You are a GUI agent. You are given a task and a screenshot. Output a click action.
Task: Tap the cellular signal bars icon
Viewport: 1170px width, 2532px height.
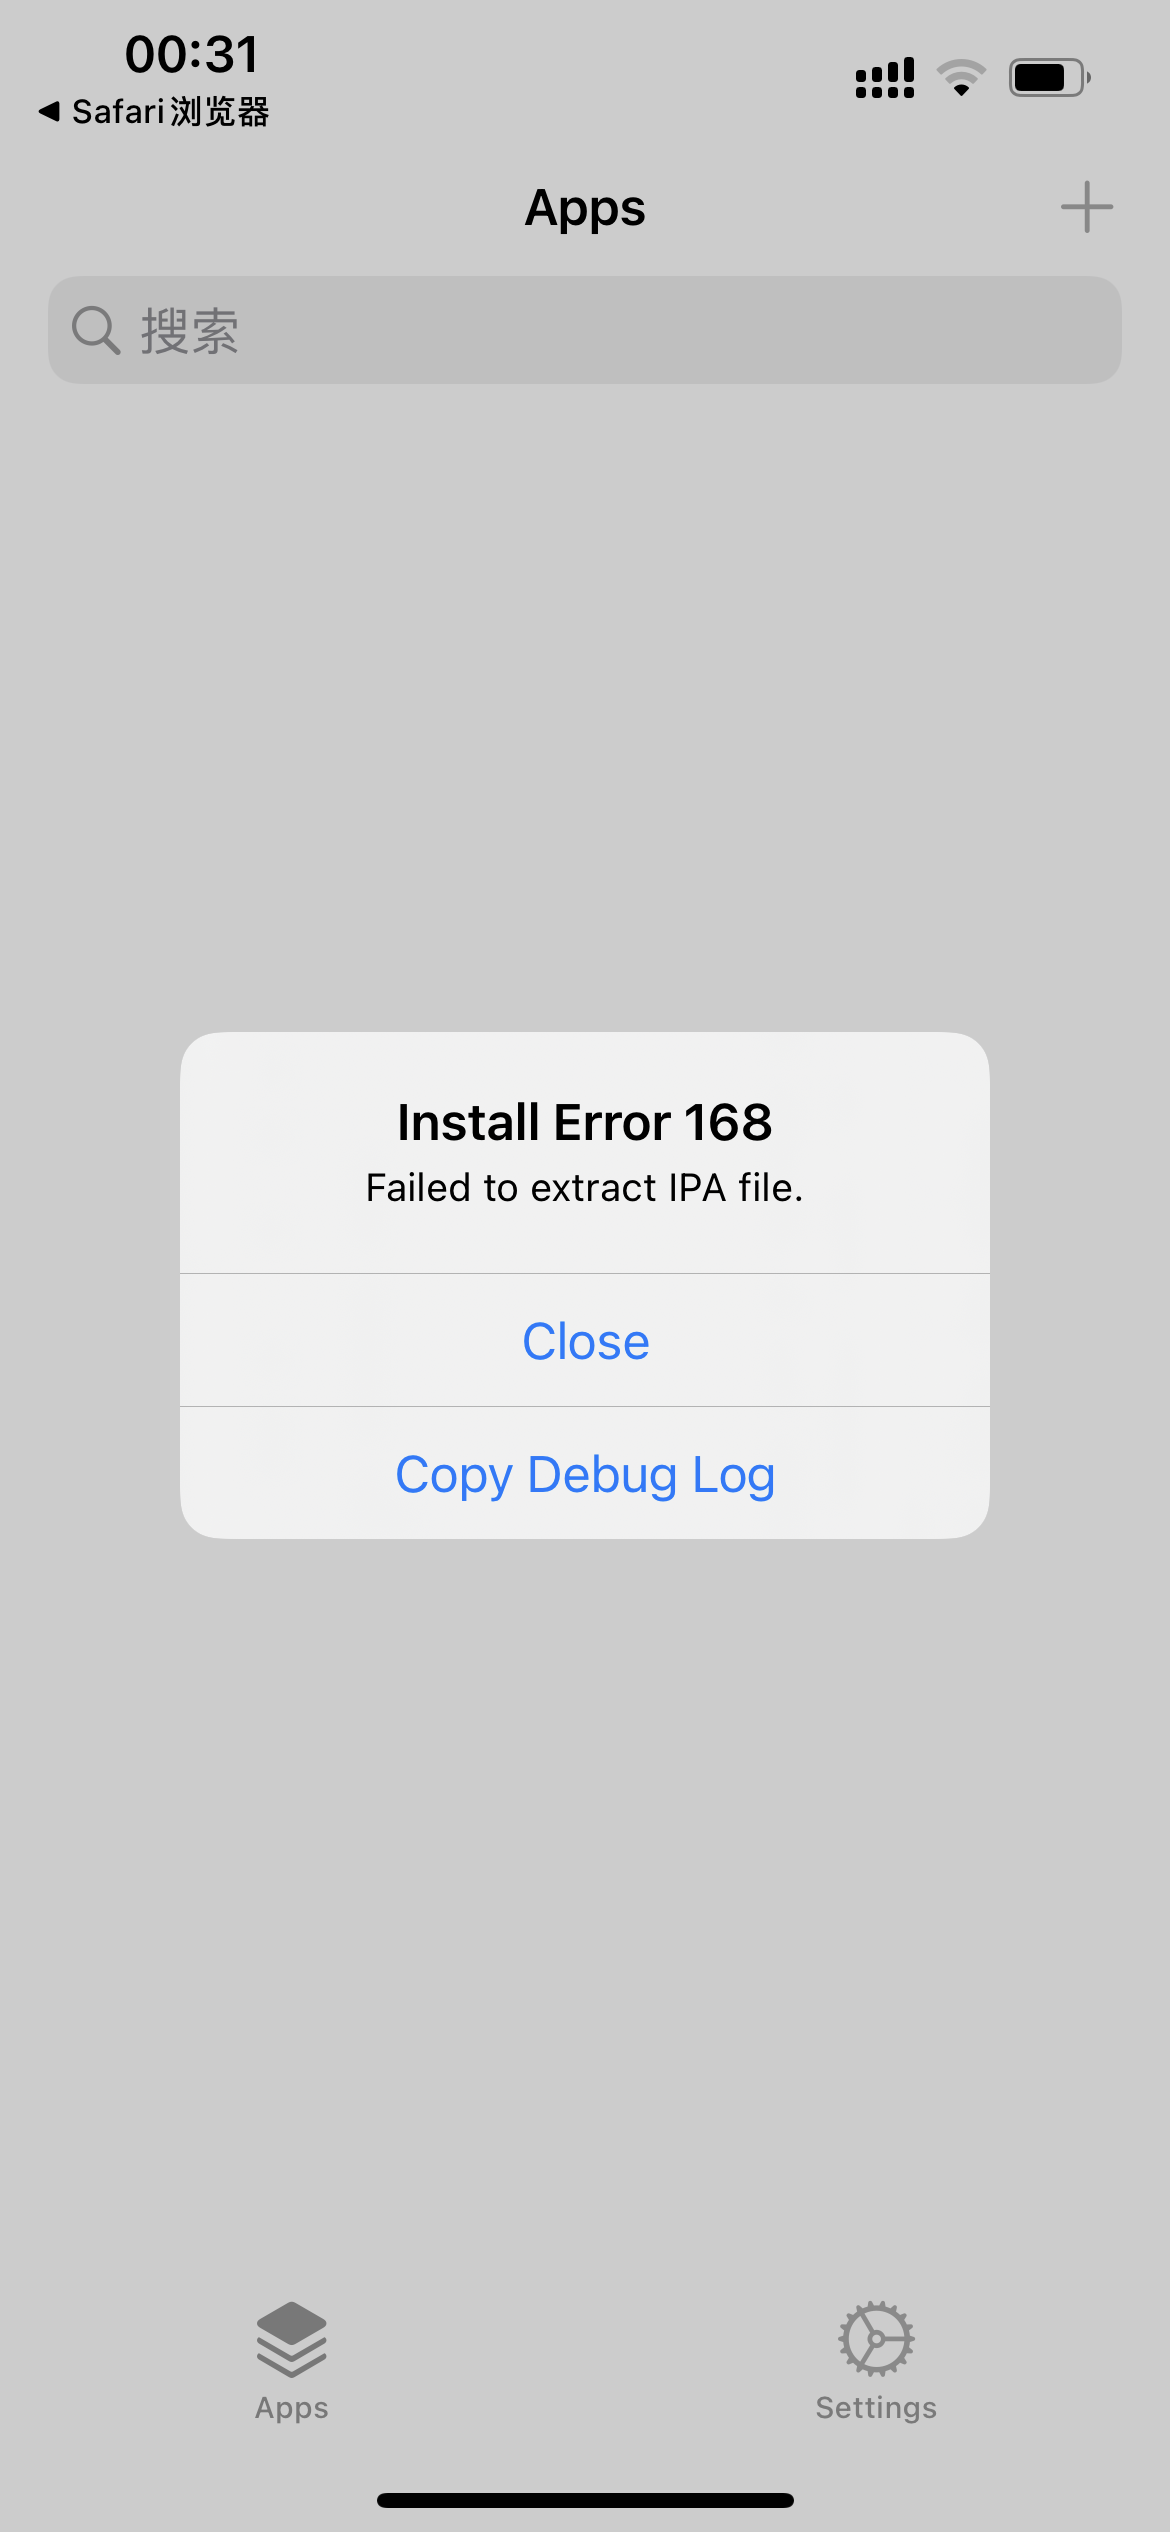[x=885, y=78]
